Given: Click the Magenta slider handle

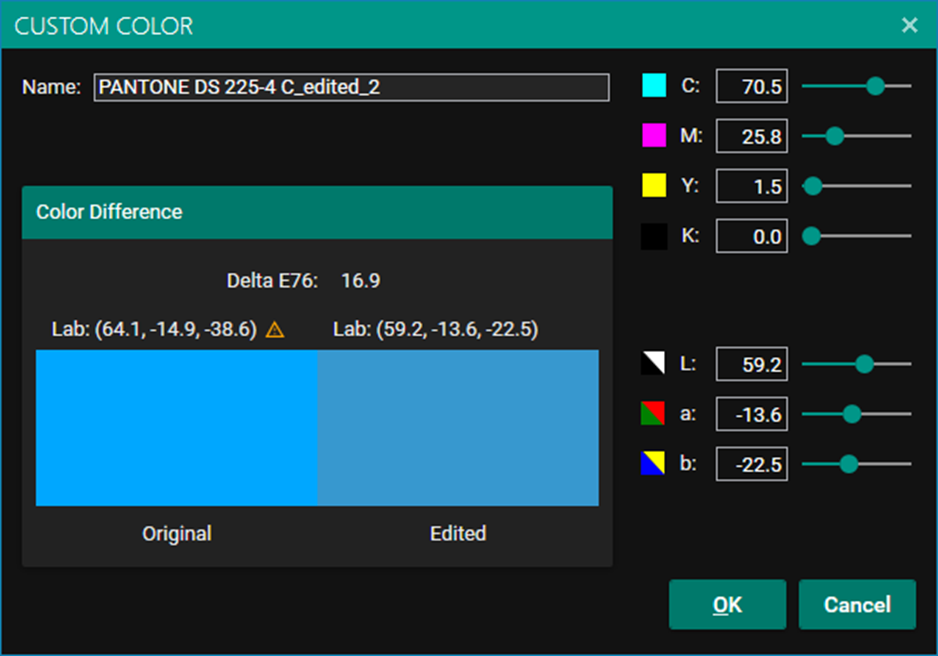Looking at the screenshot, I should 834,136.
